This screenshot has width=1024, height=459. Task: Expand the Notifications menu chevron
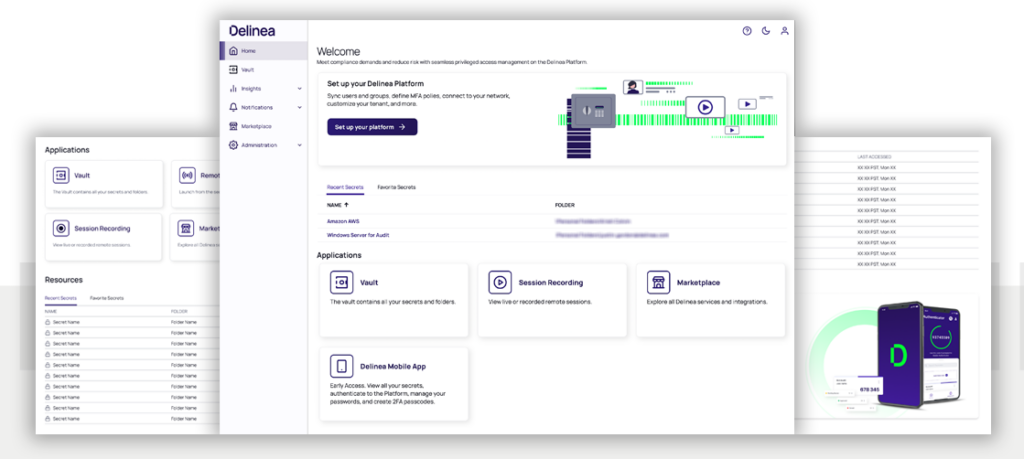pos(300,108)
